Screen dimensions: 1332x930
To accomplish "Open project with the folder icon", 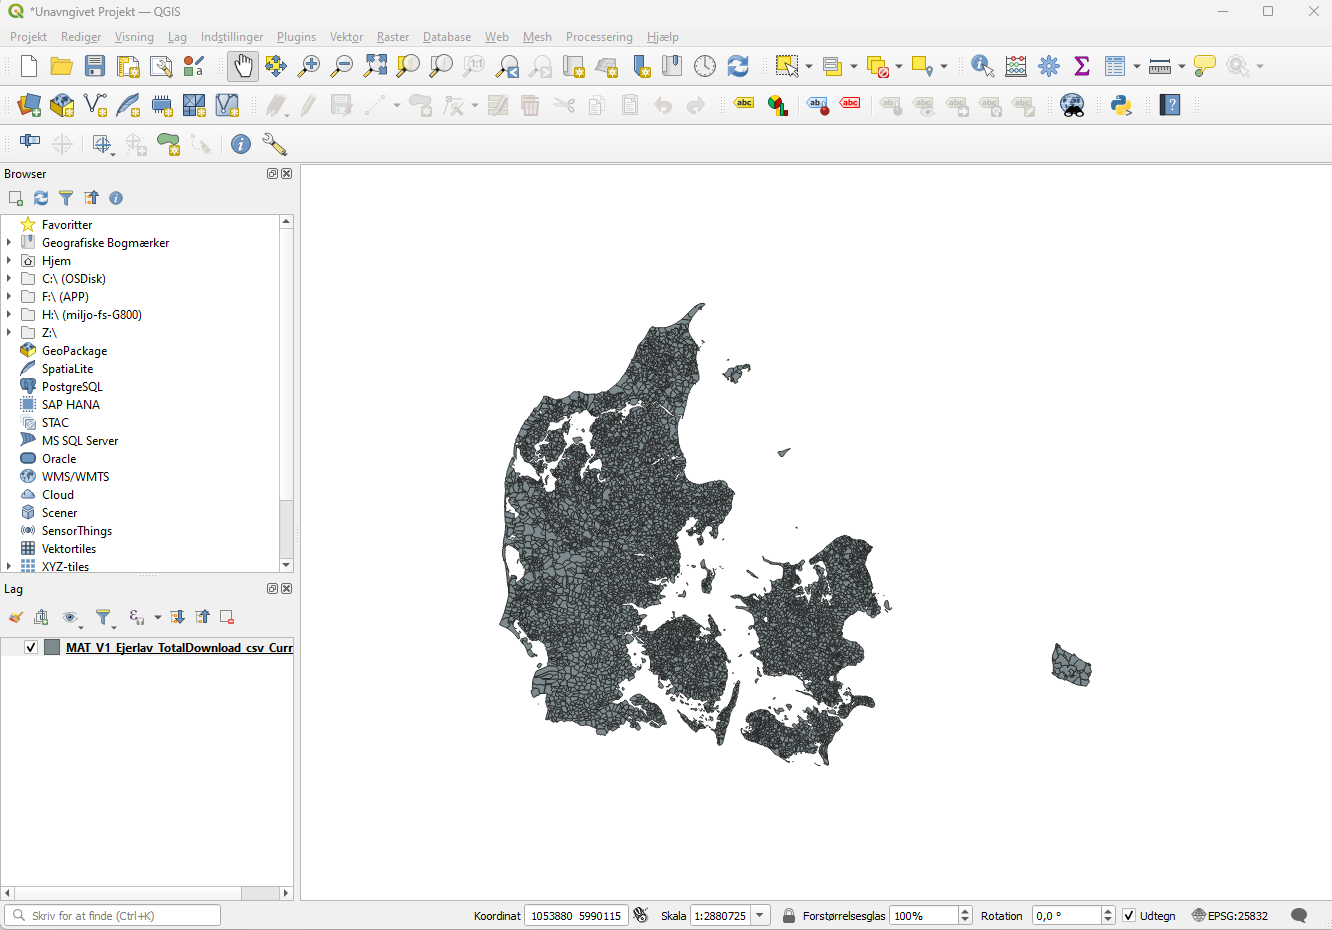I will [61, 66].
